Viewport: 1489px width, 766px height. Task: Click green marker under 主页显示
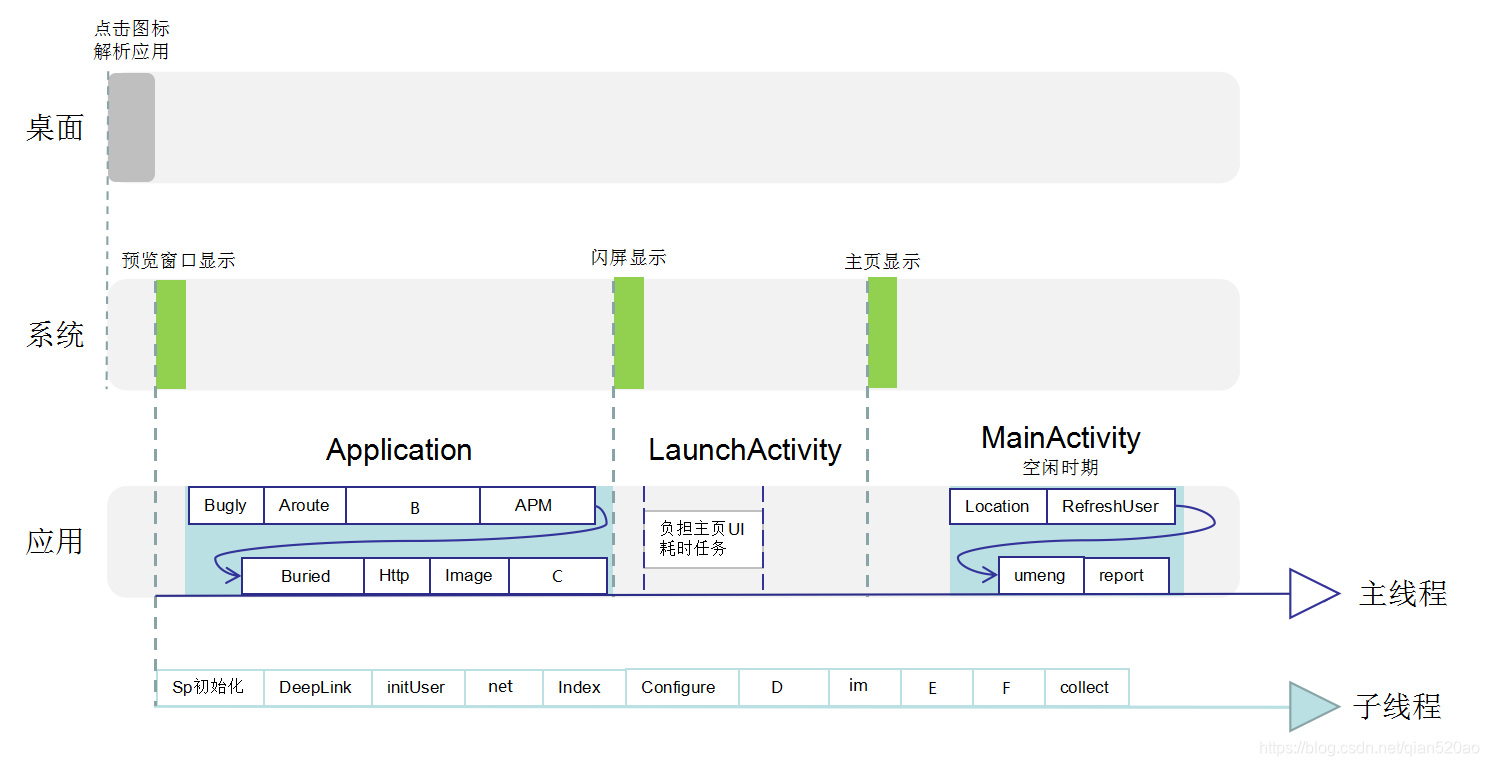point(882,333)
